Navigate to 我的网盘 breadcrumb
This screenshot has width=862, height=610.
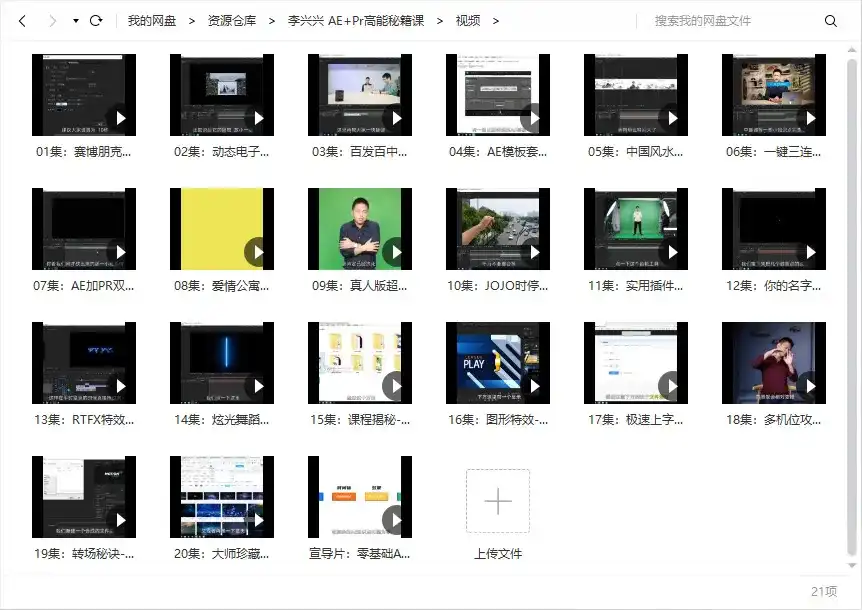click(151, 19)
